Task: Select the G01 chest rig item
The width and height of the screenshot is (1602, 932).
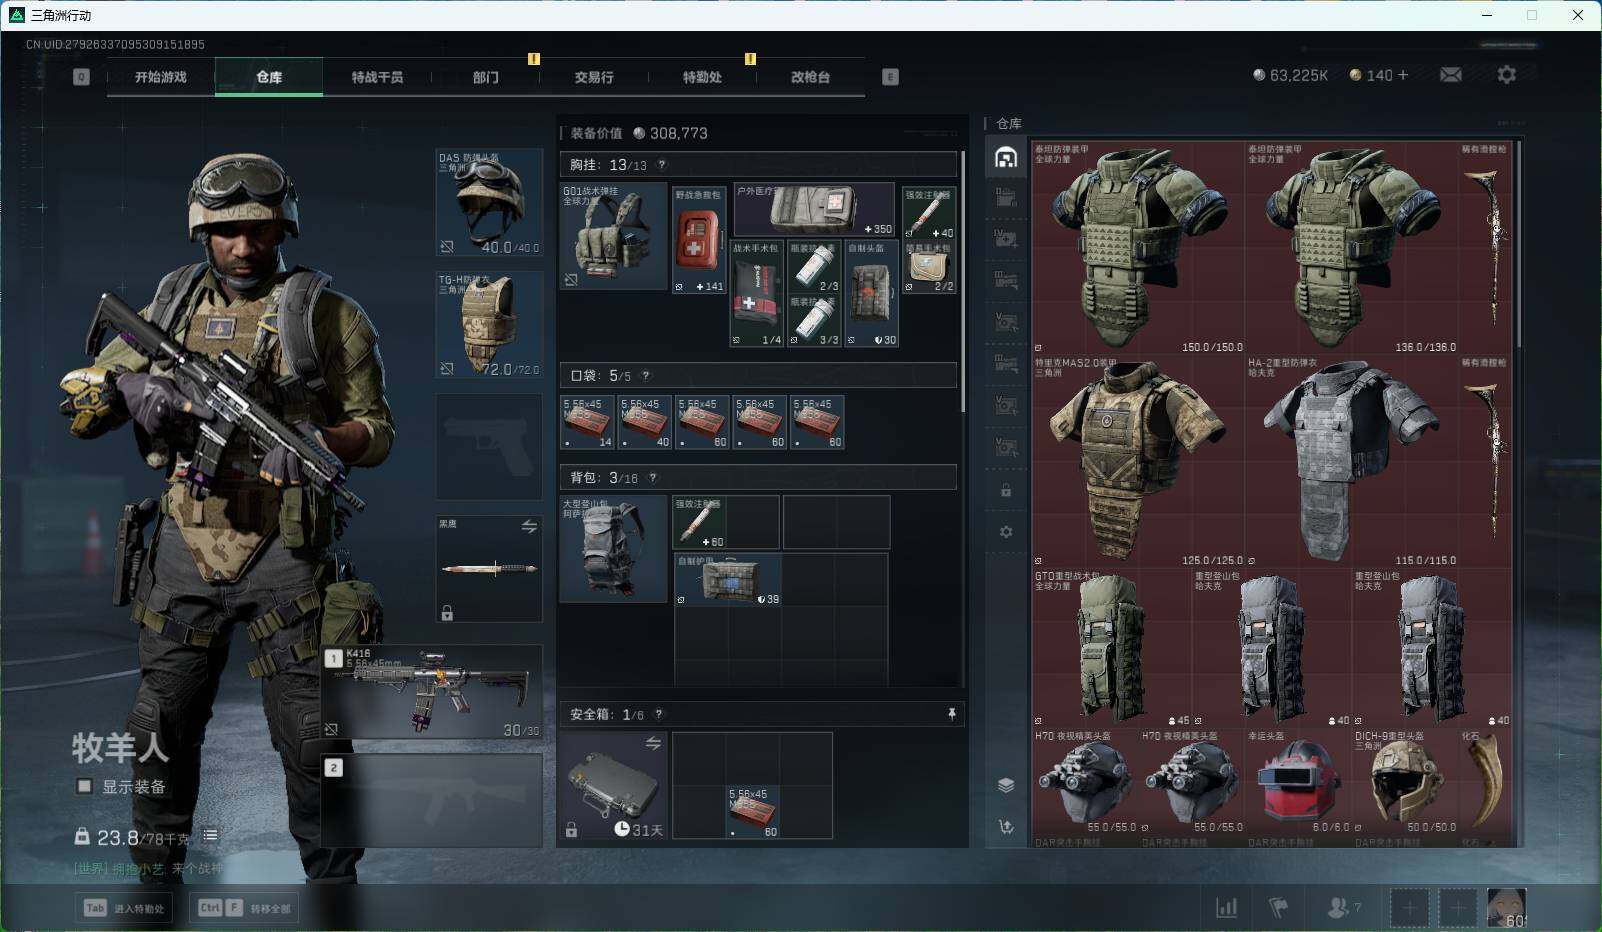Action: pos(613,236)
